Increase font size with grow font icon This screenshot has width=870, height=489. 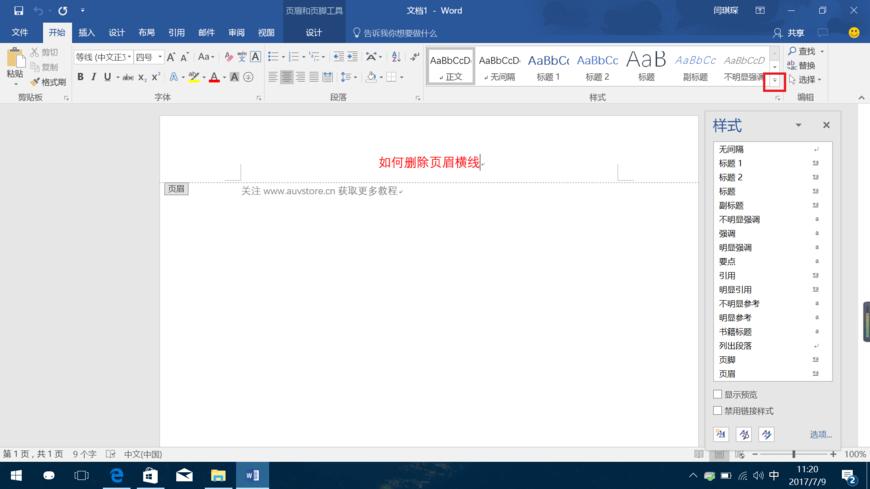pos(171,57)
